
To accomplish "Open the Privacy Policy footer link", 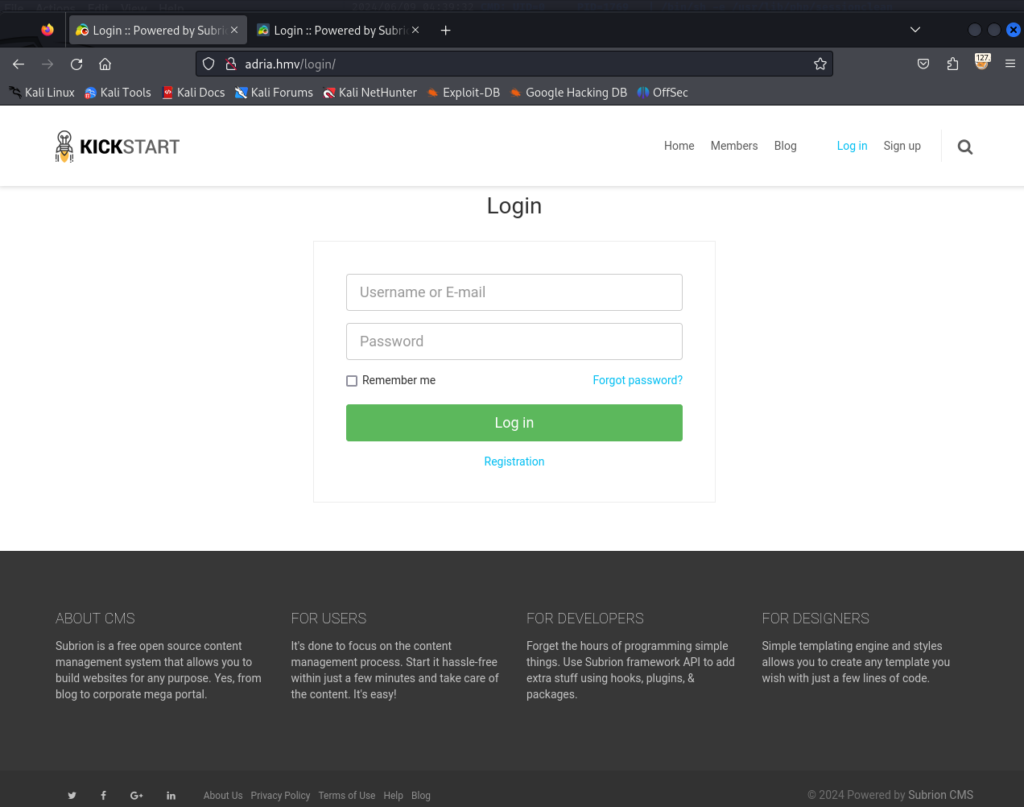I will click(280, 795).
